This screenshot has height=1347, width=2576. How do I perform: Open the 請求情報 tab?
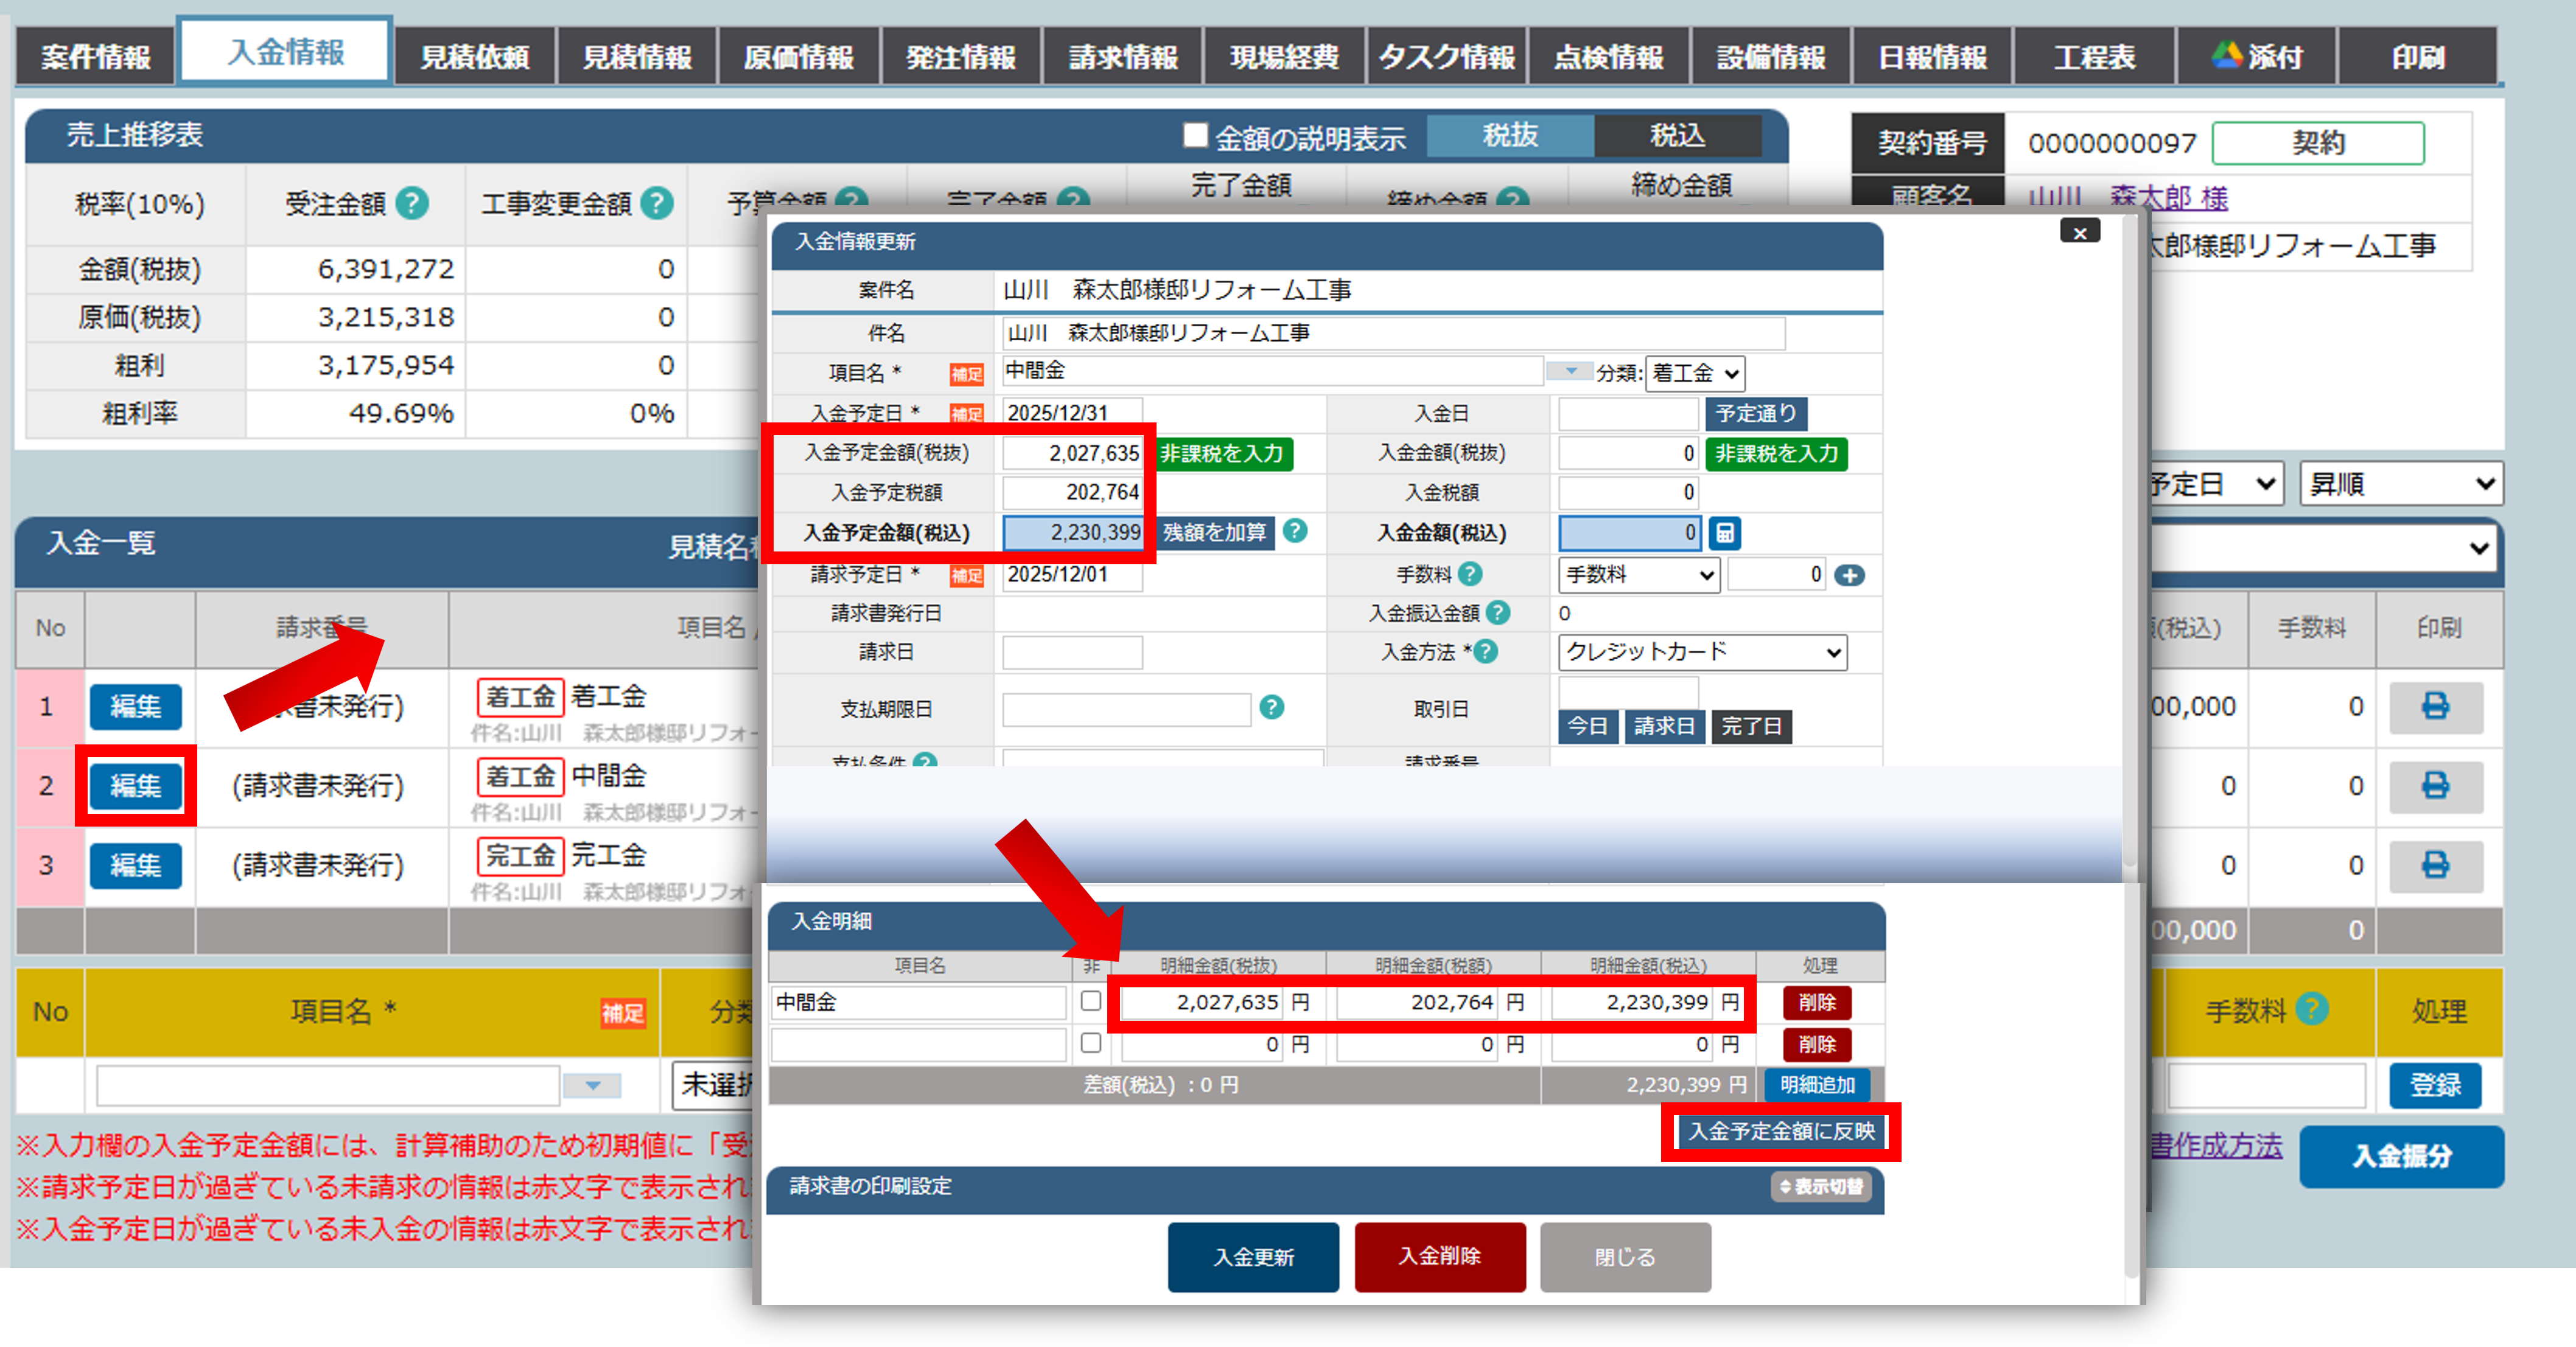pos(1123,57)
